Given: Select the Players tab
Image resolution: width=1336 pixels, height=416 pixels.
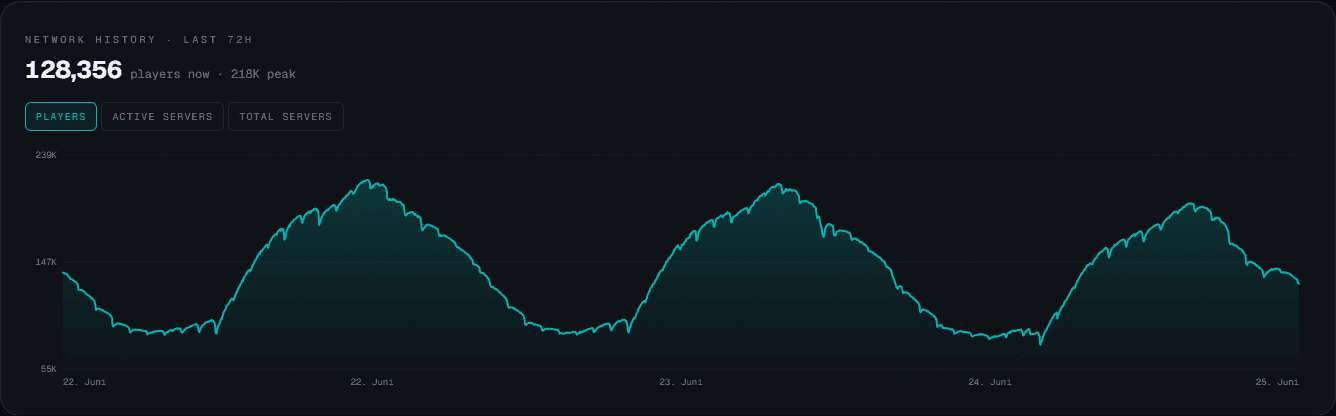Looking at the screenshot, I should point(61,117).
